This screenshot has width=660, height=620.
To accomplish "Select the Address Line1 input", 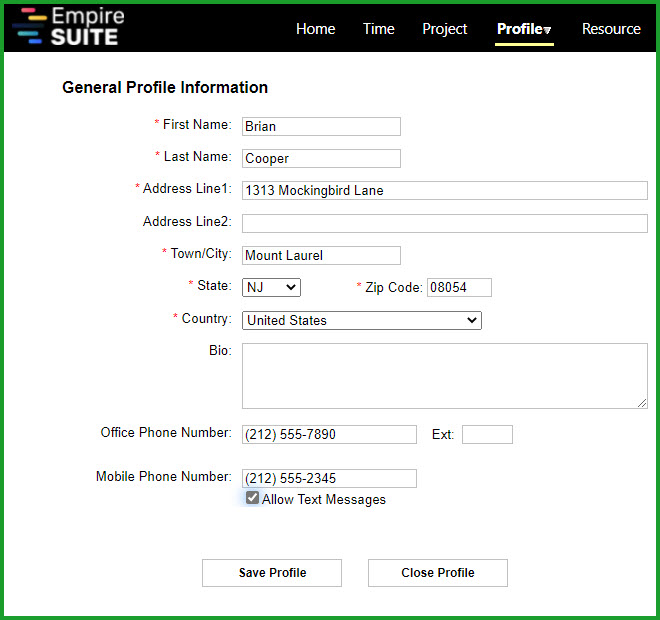I will click(444, 190).
